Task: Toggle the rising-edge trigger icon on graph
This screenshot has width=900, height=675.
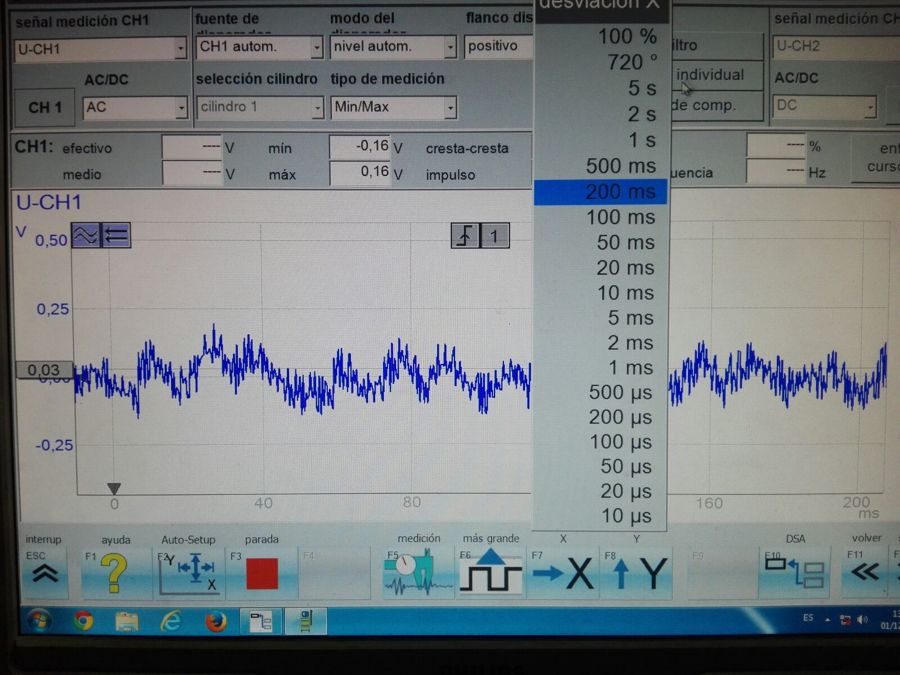Action: (465, 236)
